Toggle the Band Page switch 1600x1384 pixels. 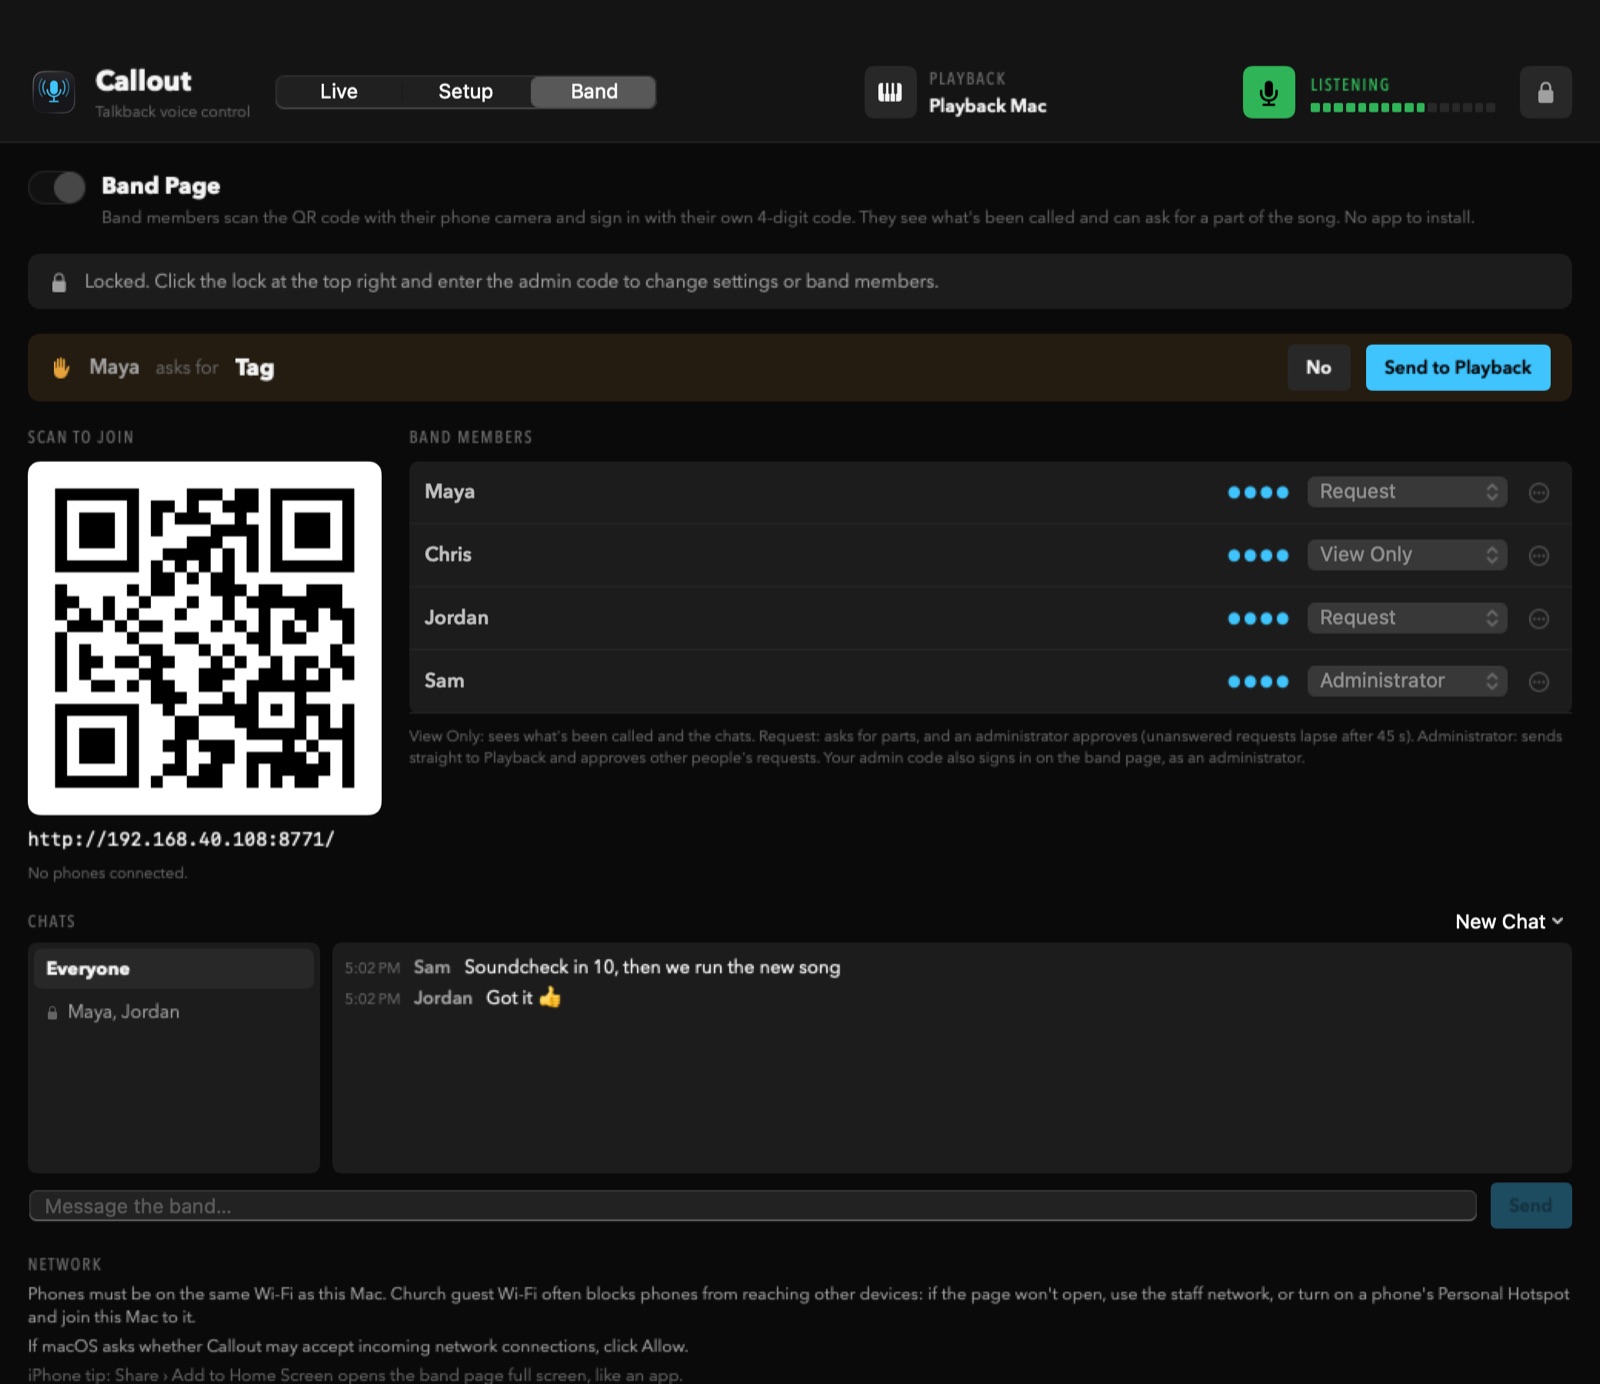pos(57,187)
